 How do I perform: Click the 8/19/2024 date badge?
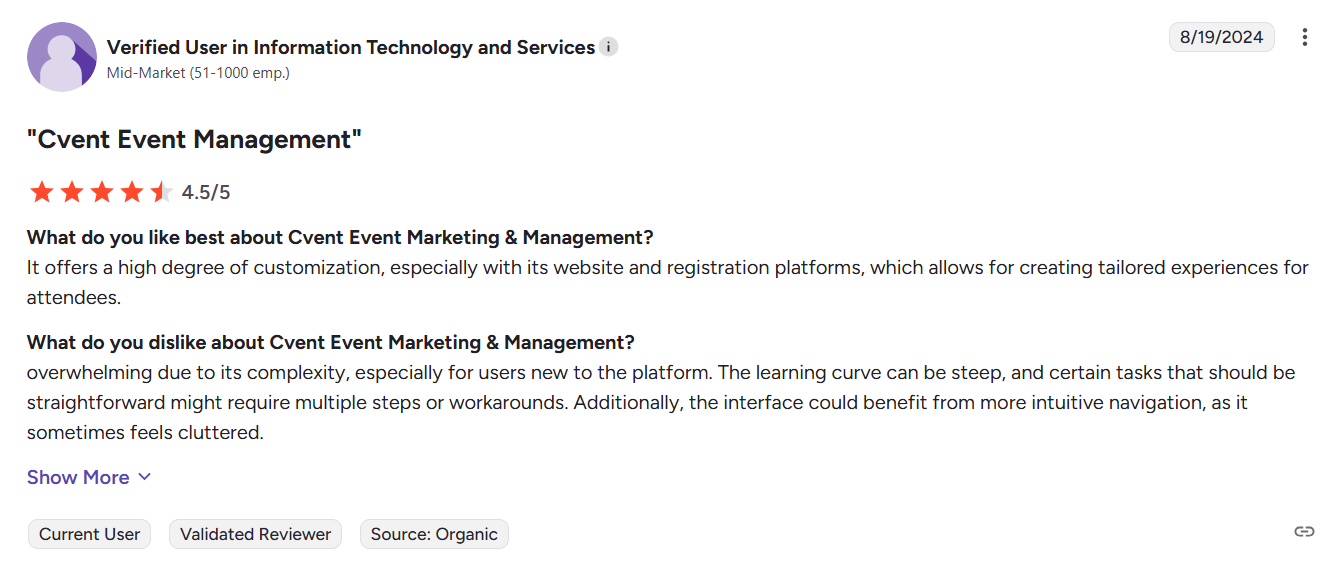tap(1221, 38)
